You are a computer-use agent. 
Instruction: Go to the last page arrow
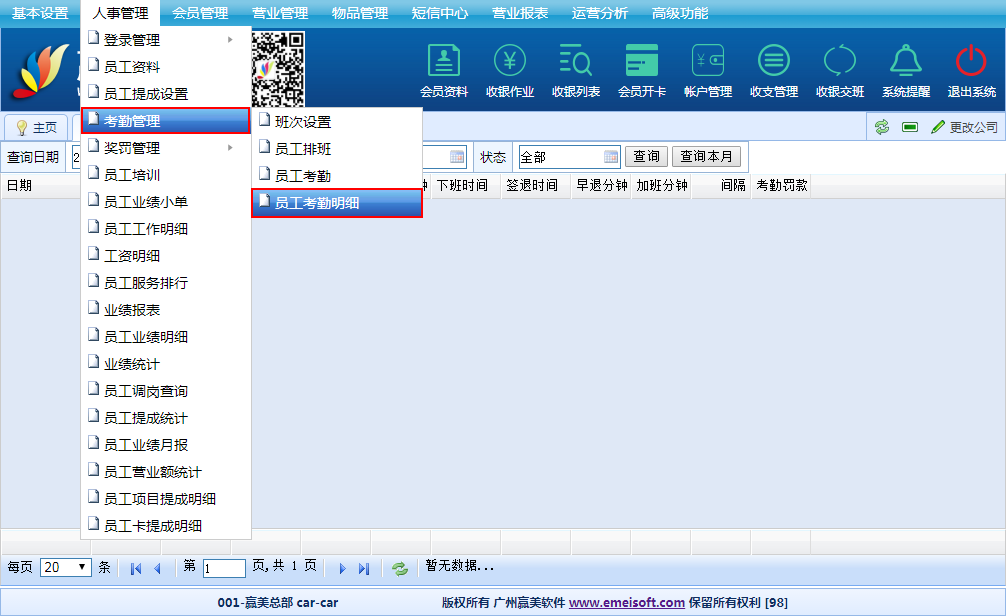coord(364,568)
